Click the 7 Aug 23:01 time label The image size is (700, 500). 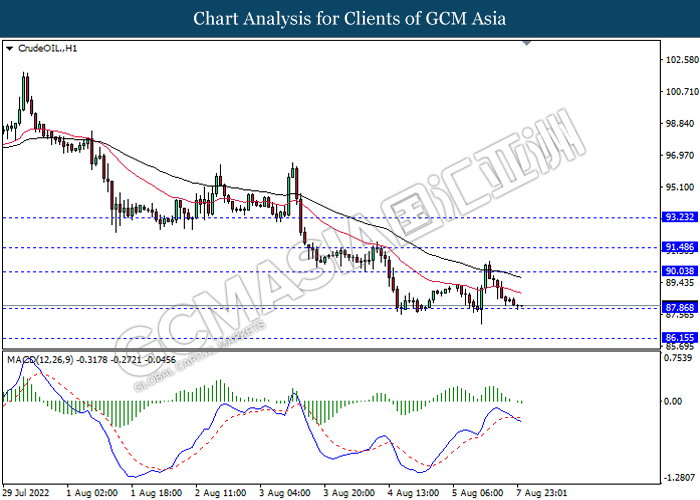(542, 493)
